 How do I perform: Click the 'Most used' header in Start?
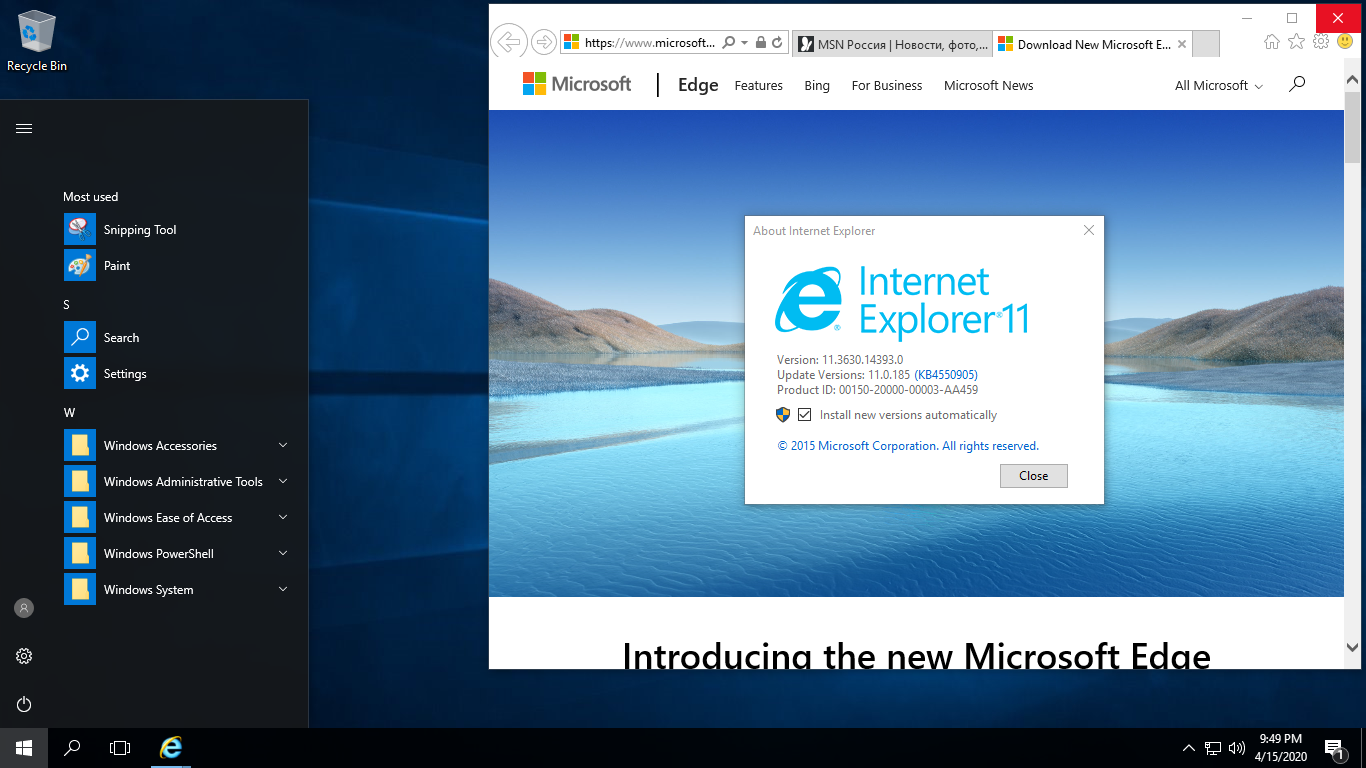[x=91, y=197]
